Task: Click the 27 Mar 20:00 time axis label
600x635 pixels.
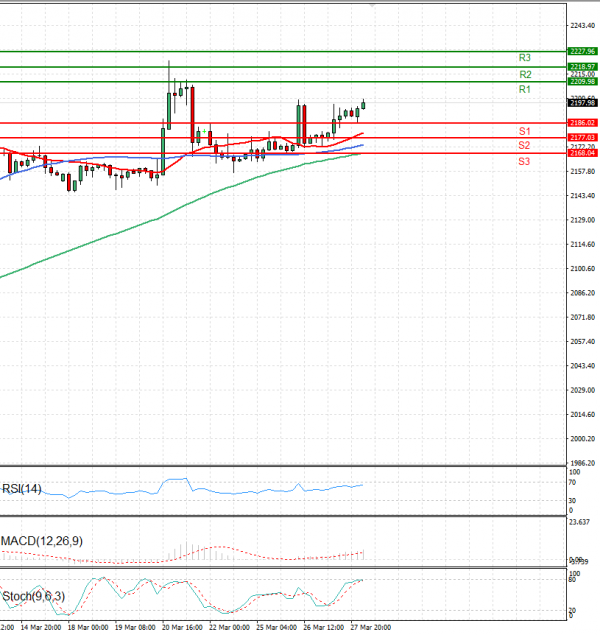Action: tap(370, 628)
